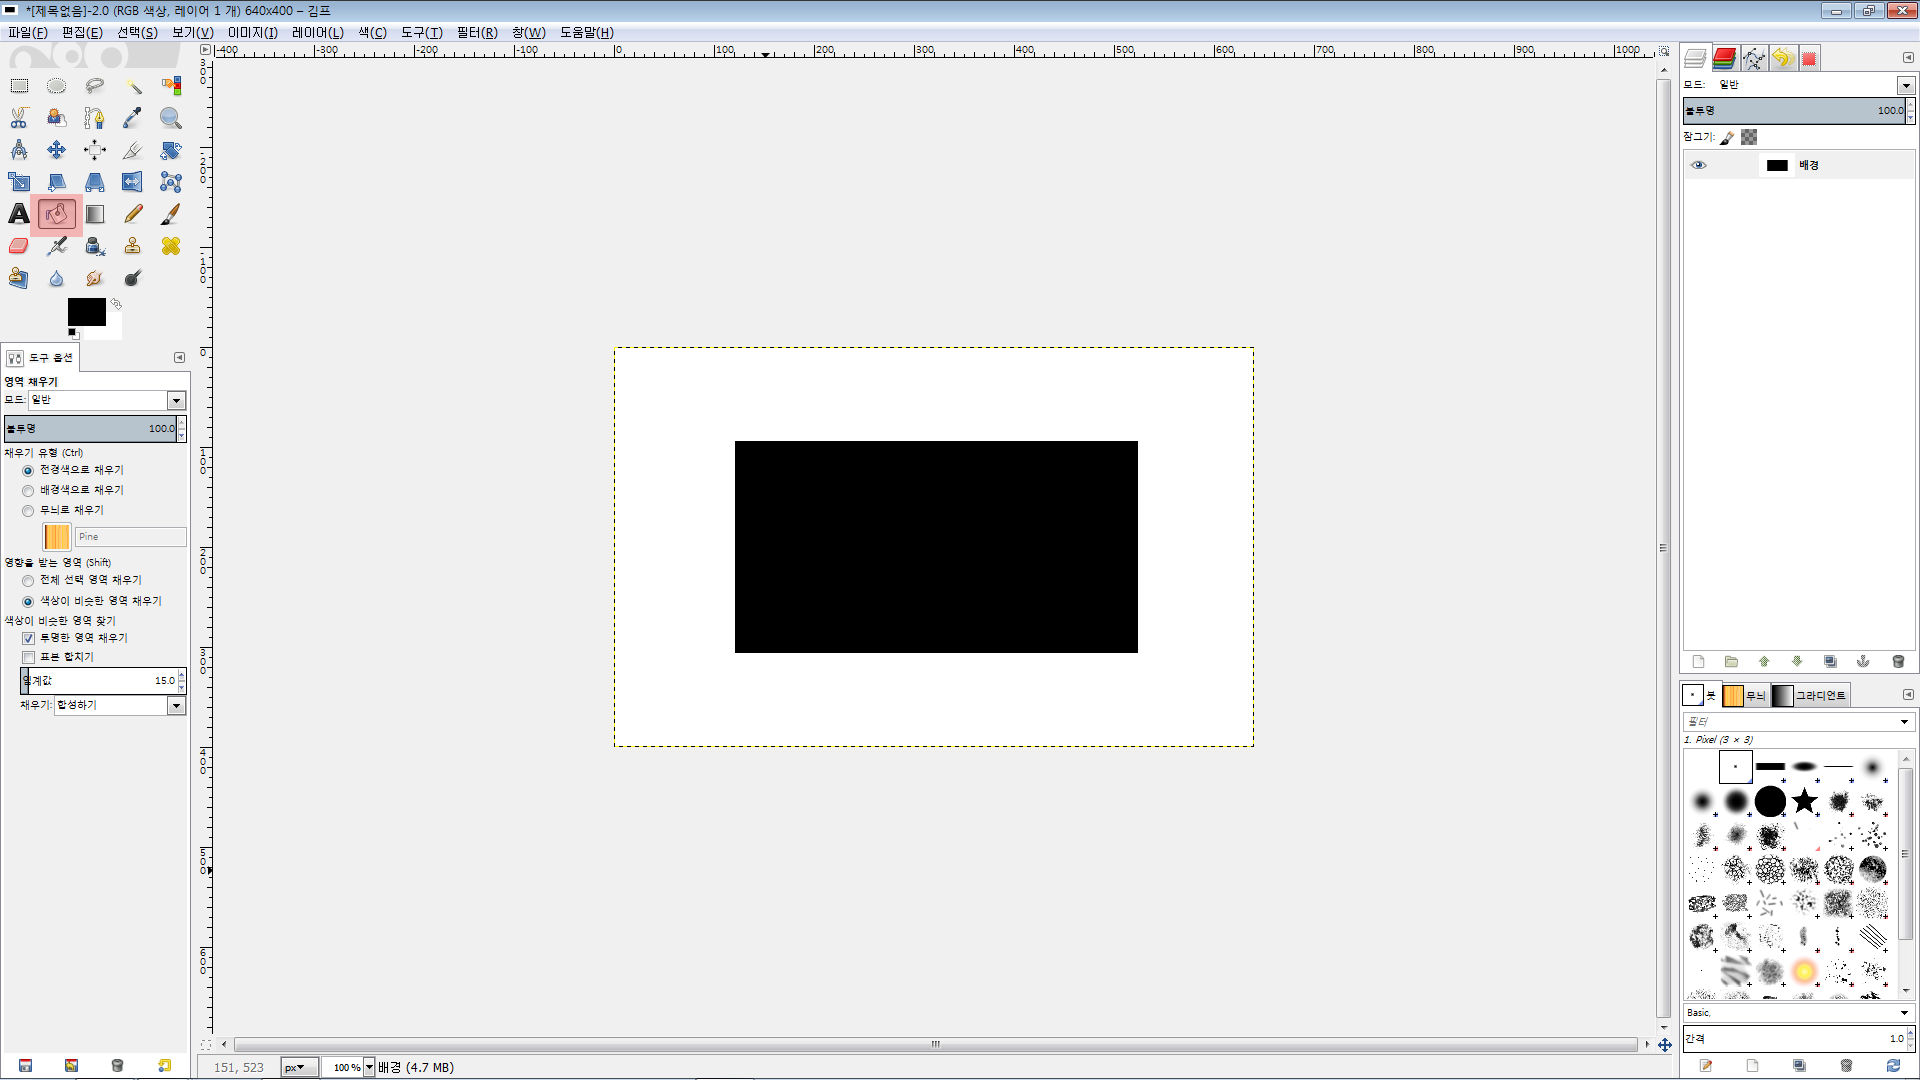Screen dimensions: 1920x1080
Task: Switch to the Channels tab
Action: click(1725, 58)
